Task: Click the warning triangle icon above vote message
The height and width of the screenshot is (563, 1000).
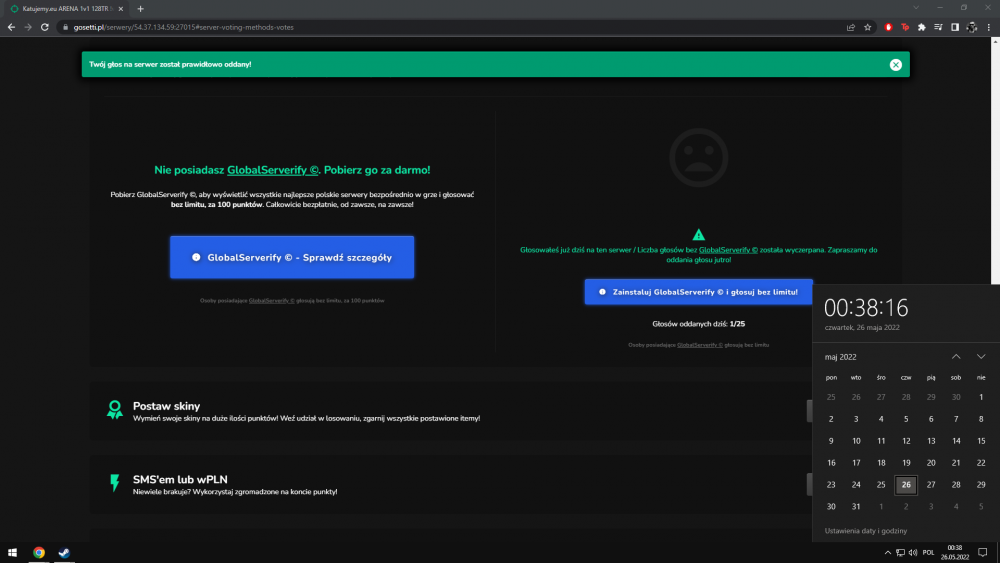Action: click(698, 235)
